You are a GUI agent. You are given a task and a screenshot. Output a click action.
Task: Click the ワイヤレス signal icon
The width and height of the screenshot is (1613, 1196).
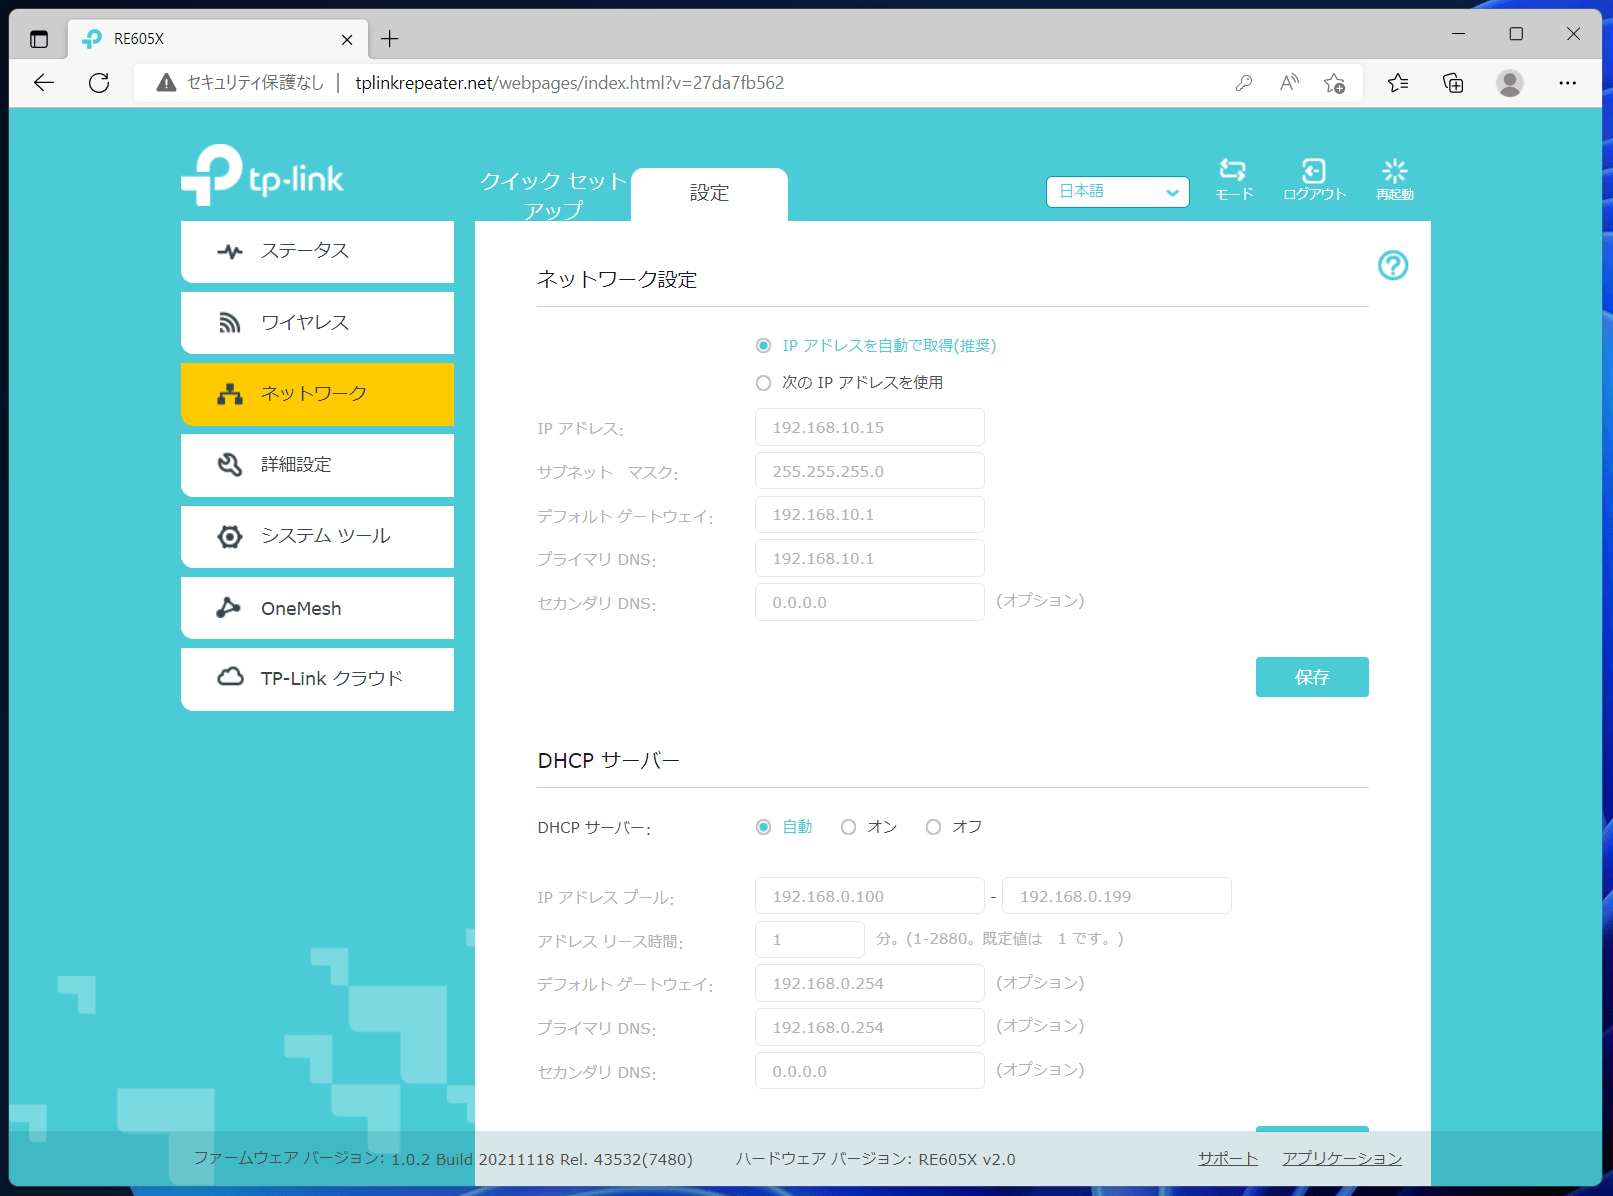click(x=230, y=323)
